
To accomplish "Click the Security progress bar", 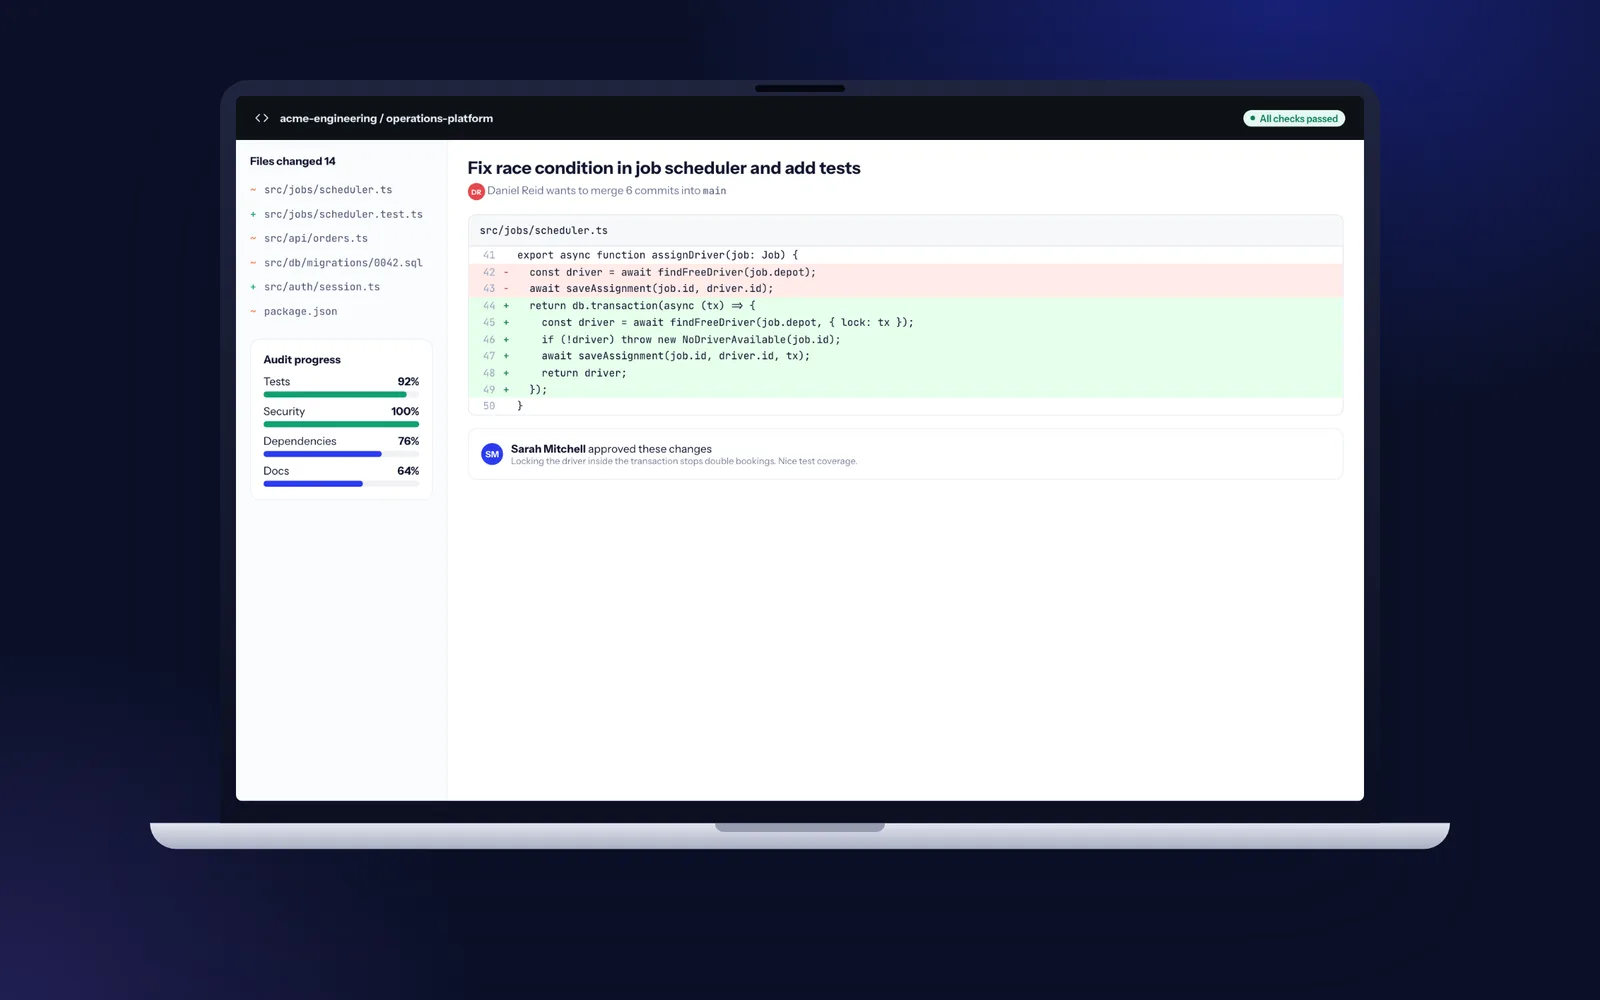I will click(341, 424).
